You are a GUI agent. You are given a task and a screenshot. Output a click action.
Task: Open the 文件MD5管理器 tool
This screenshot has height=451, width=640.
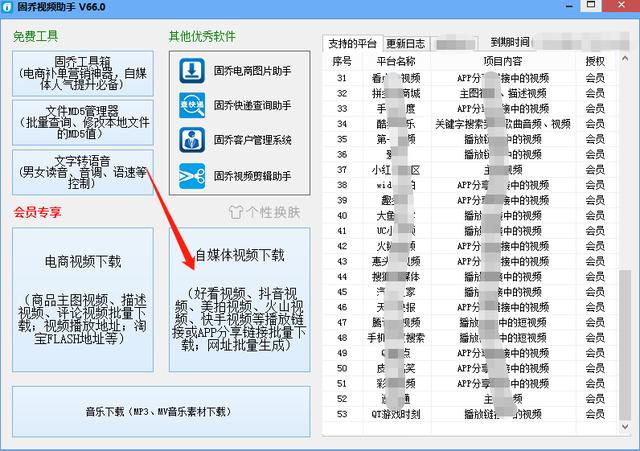point(83,122)
